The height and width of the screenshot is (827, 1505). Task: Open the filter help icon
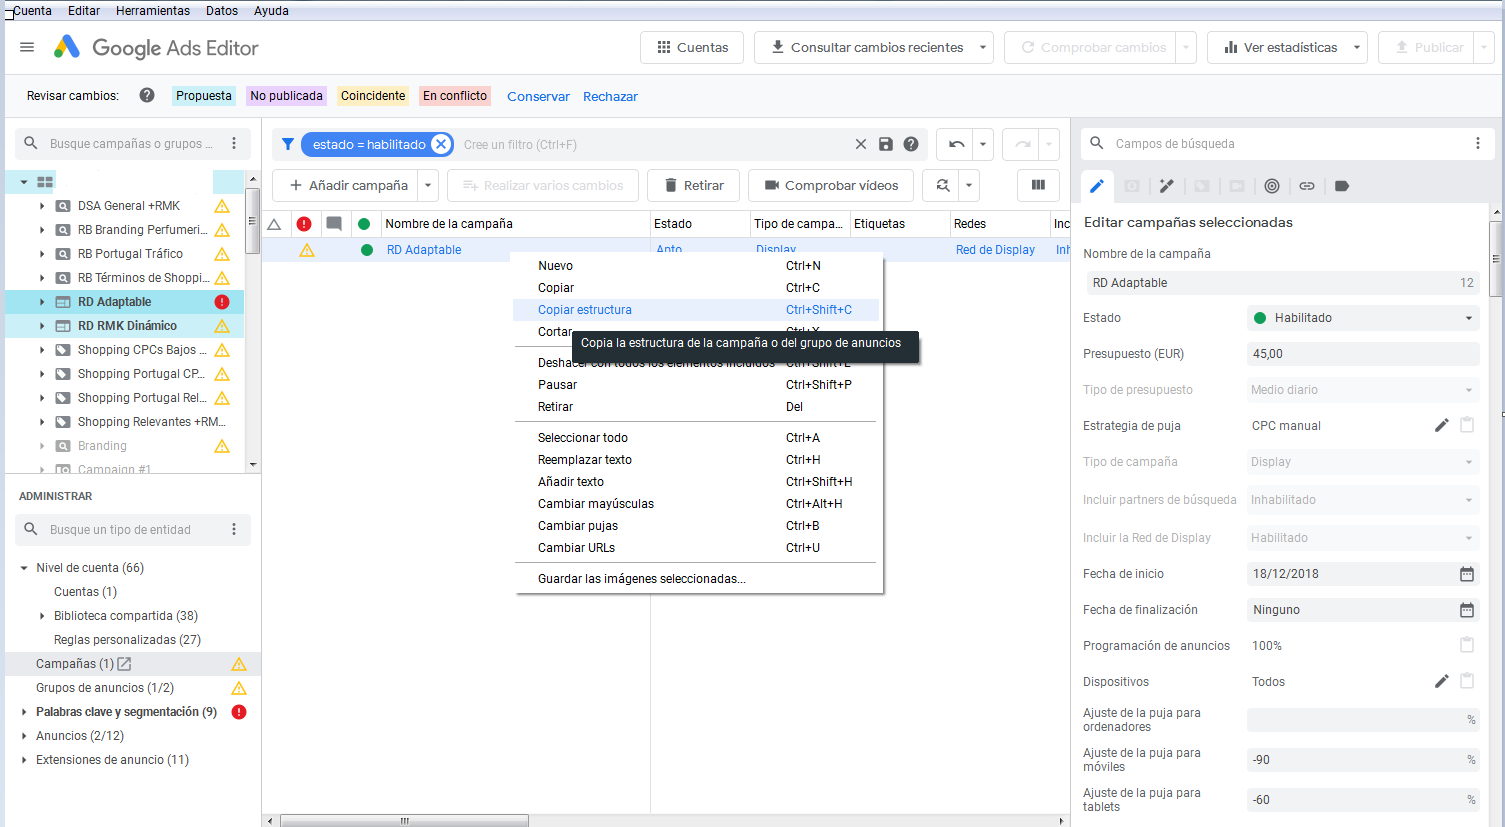click(911, 144)
